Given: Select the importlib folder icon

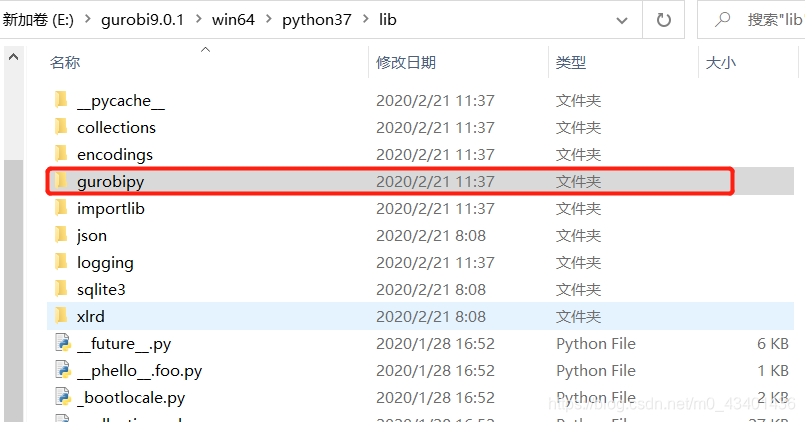Looking at the screenshot, I should tap(61, 208).
